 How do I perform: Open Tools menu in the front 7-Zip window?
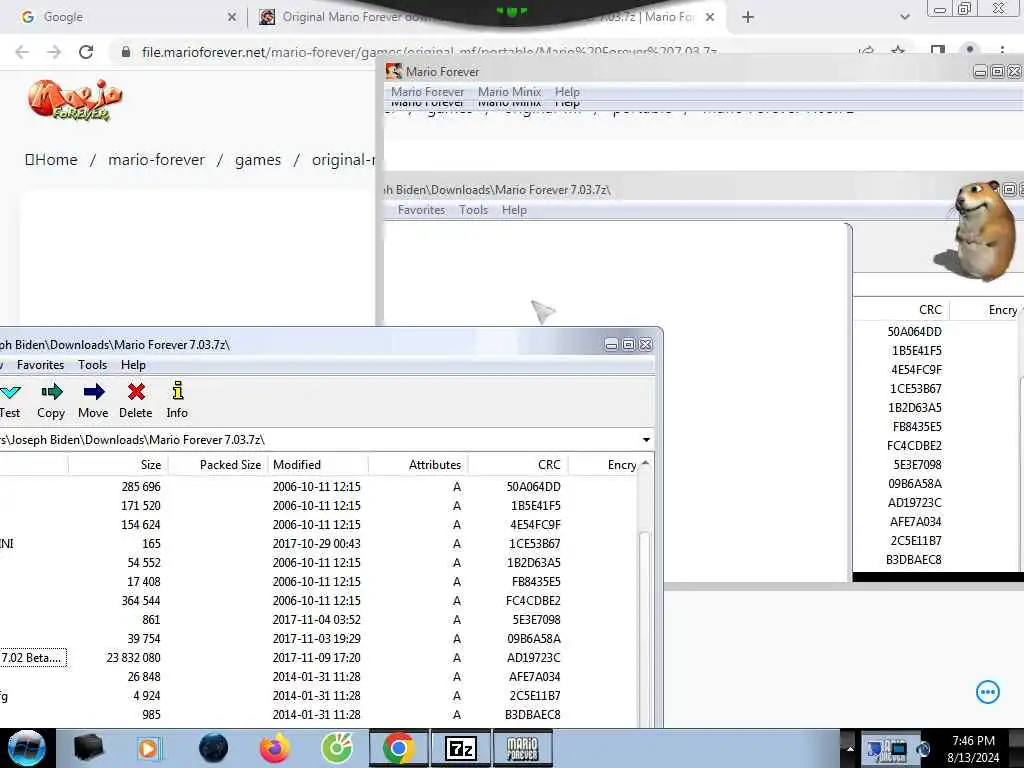click(x=92, y=365)
